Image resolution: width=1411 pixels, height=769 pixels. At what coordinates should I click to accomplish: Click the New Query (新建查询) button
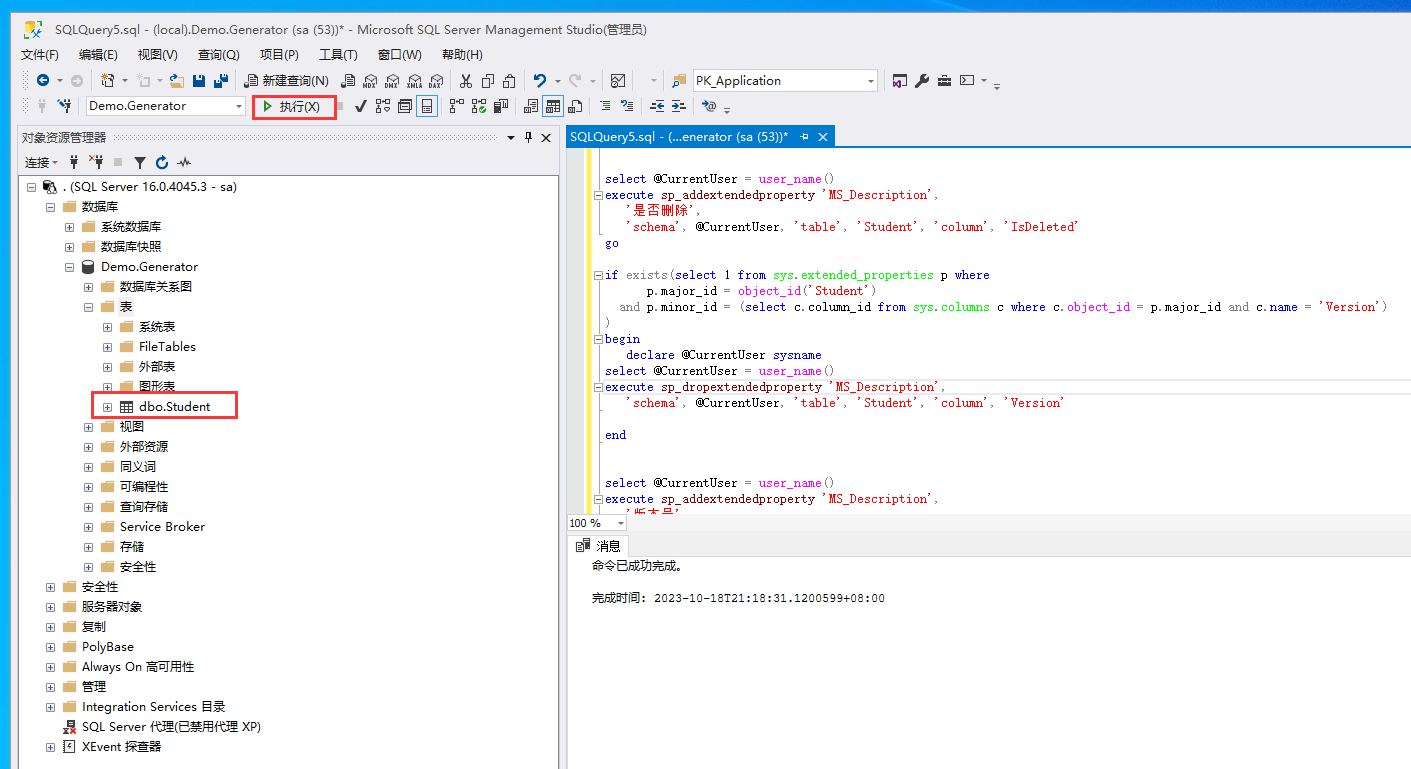click(x=286, y=81)
